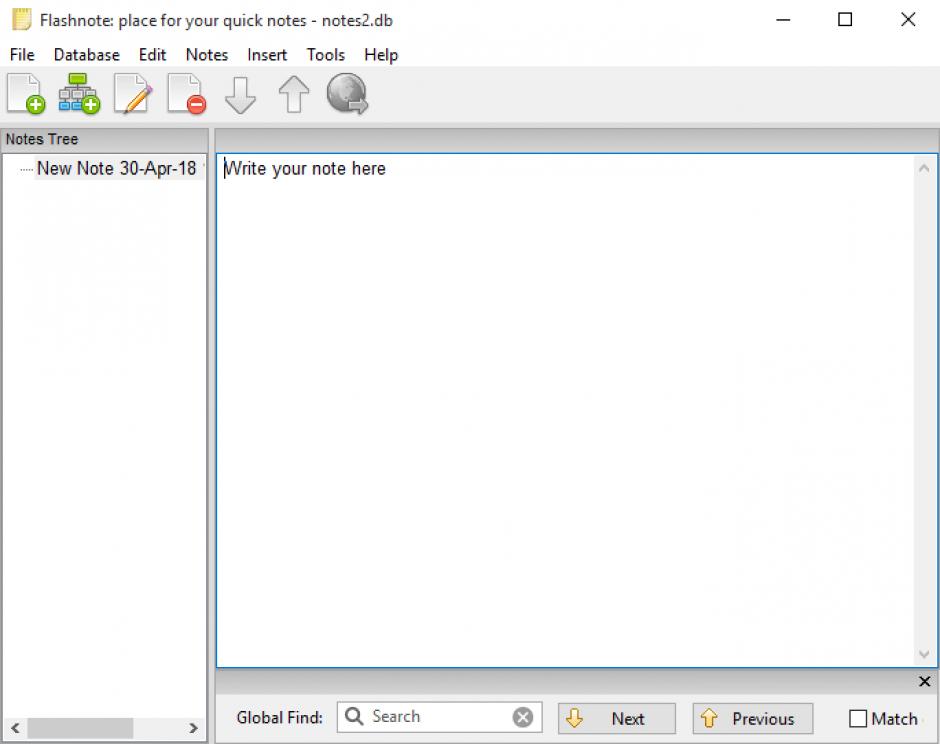
Task: Open the Database menu
Action: point(86,55)
